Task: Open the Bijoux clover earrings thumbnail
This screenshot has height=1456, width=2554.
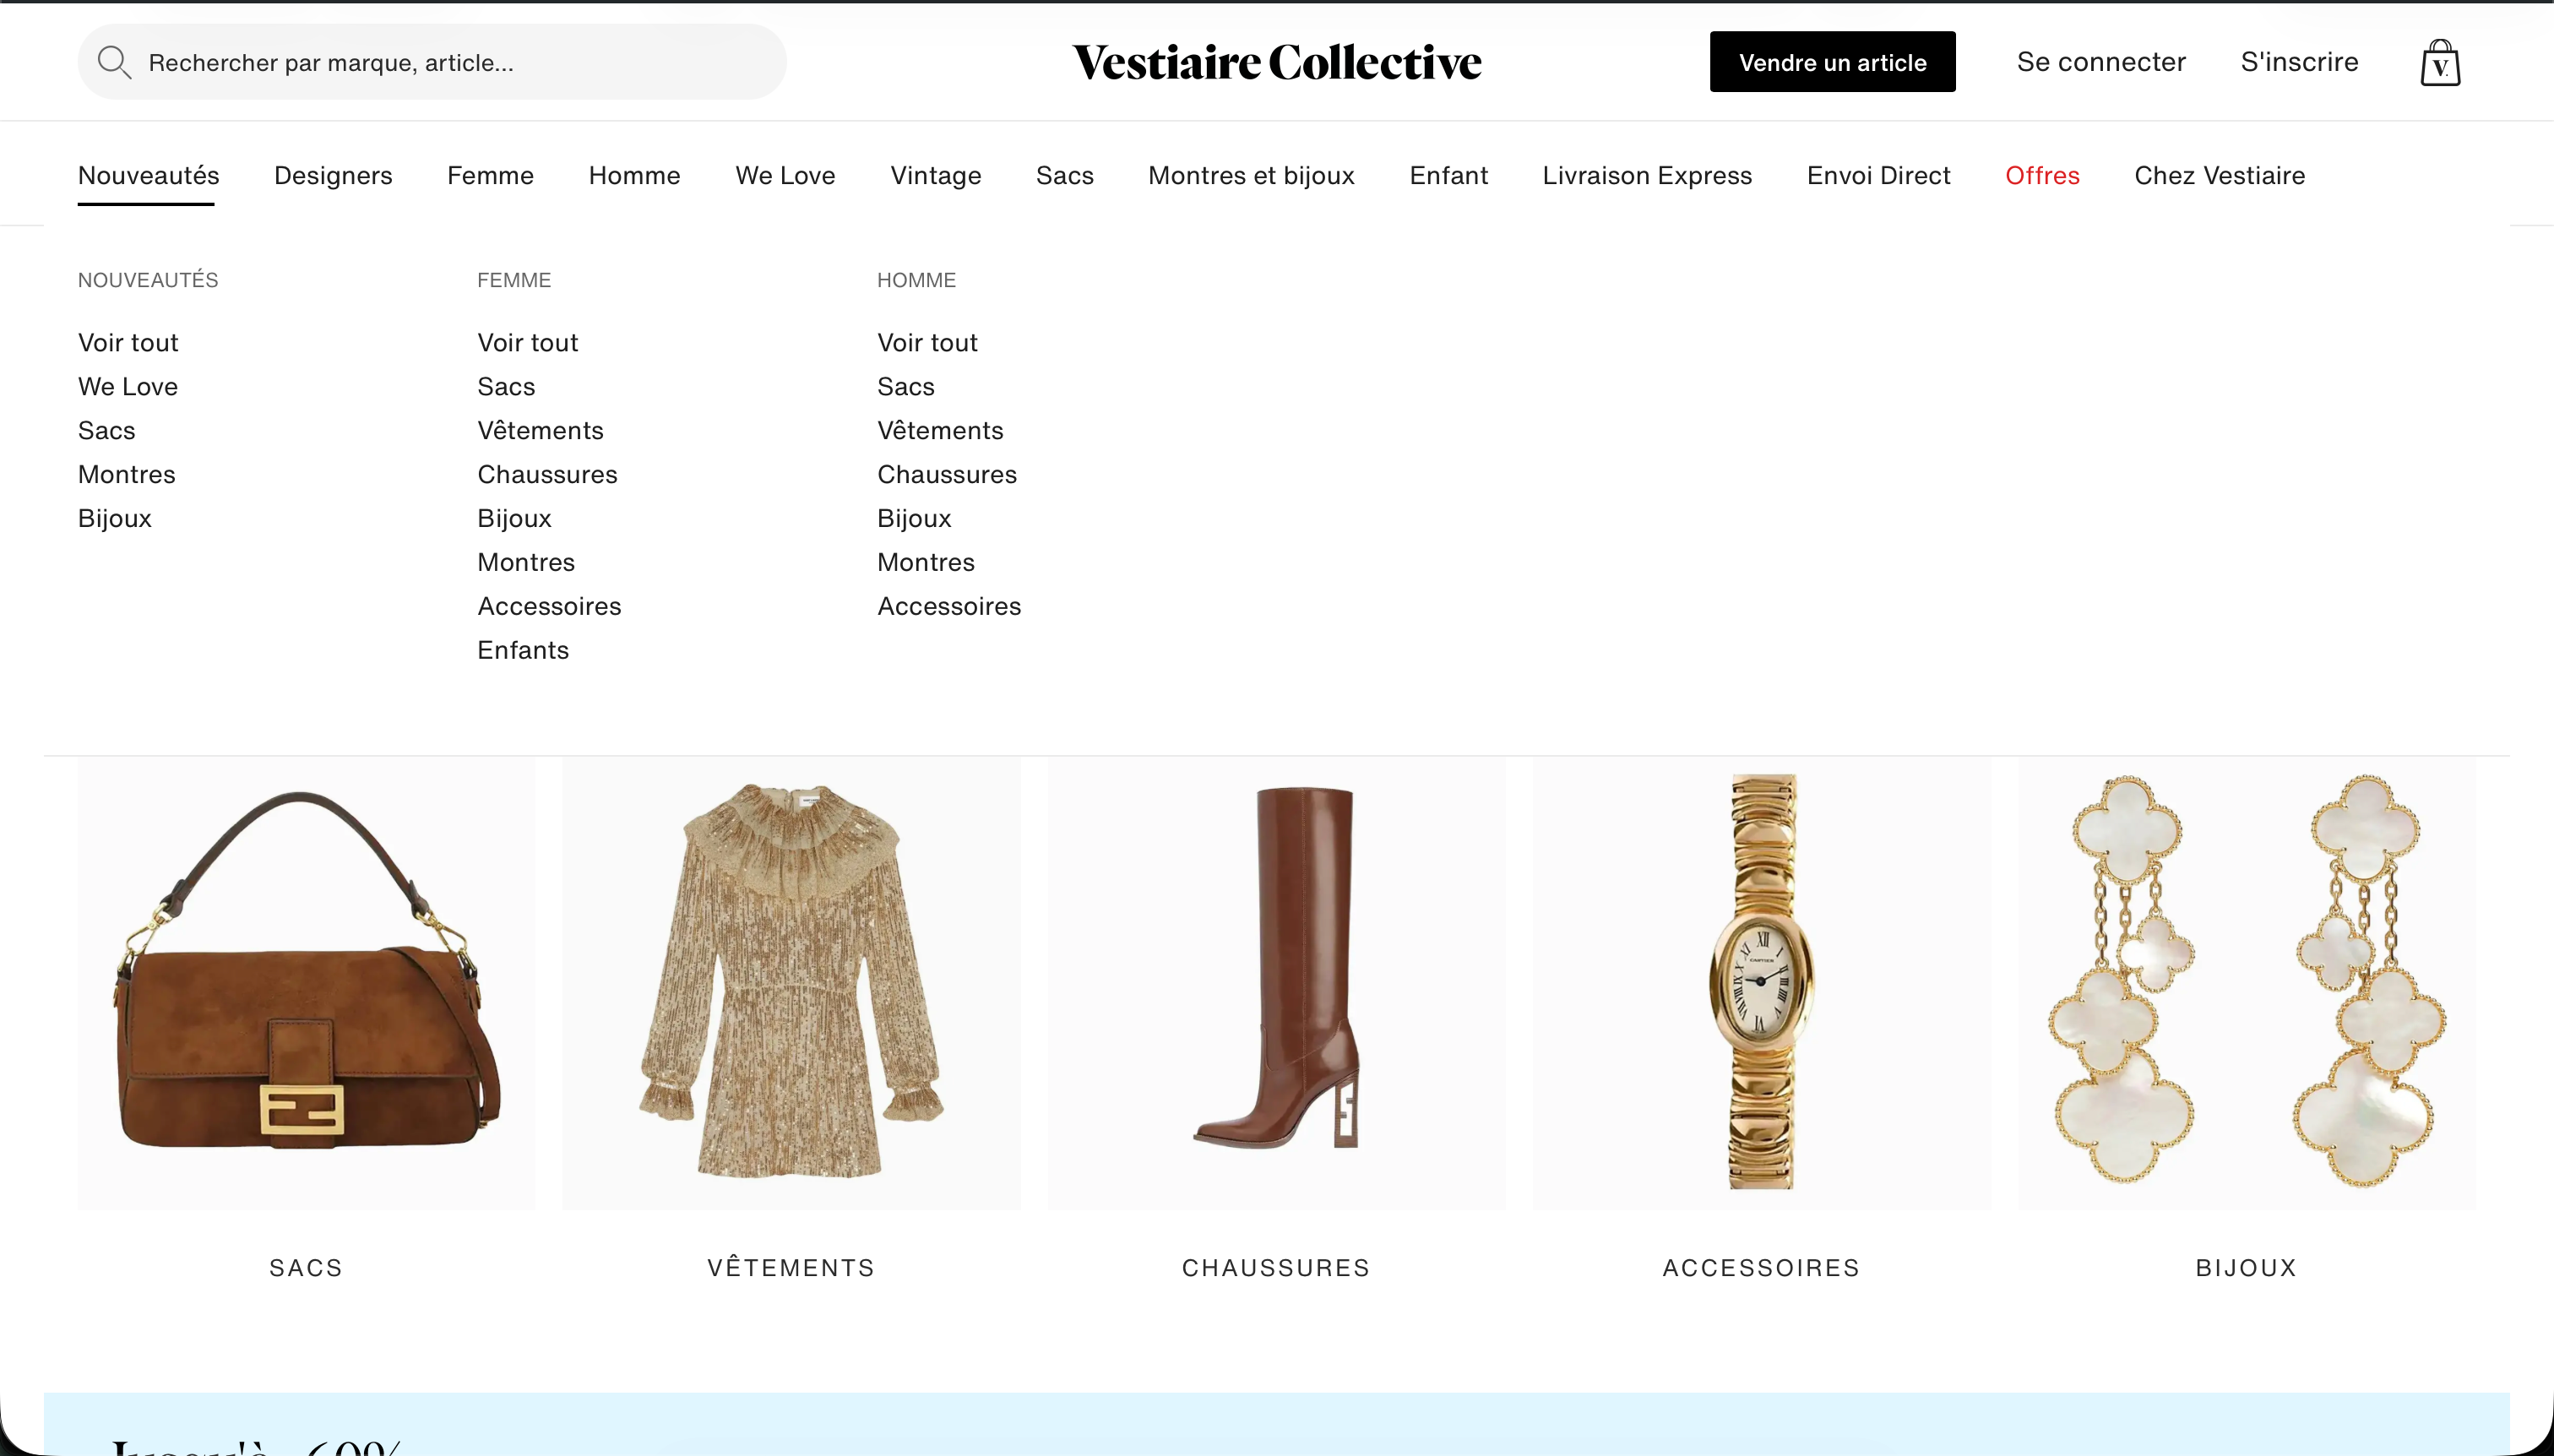Action: click(2247, 983)
